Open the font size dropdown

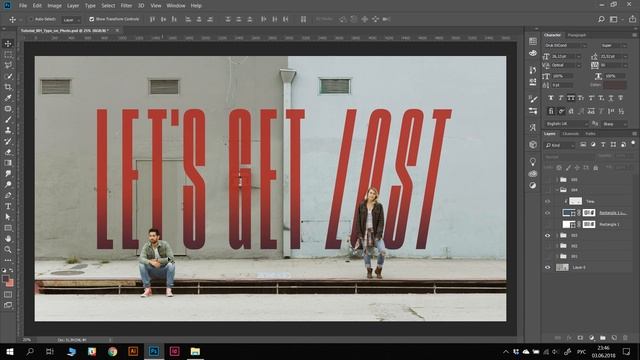click(x=566, y=56)
